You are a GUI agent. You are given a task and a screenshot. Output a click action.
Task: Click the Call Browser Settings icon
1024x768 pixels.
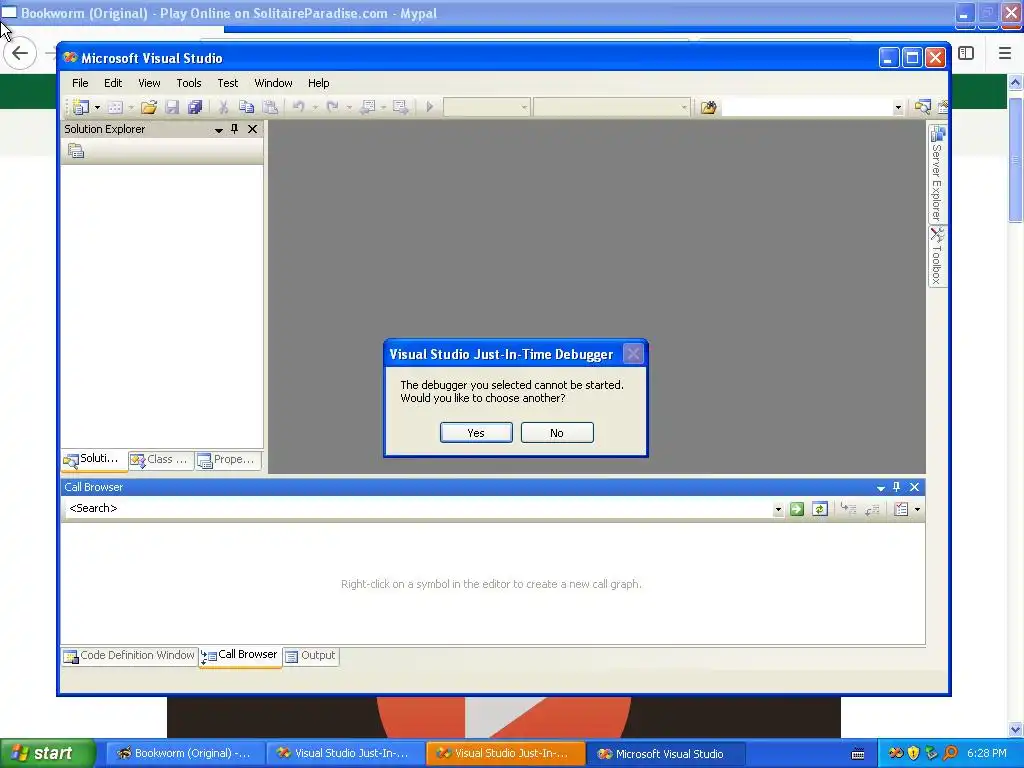click(x=901, y=509)
